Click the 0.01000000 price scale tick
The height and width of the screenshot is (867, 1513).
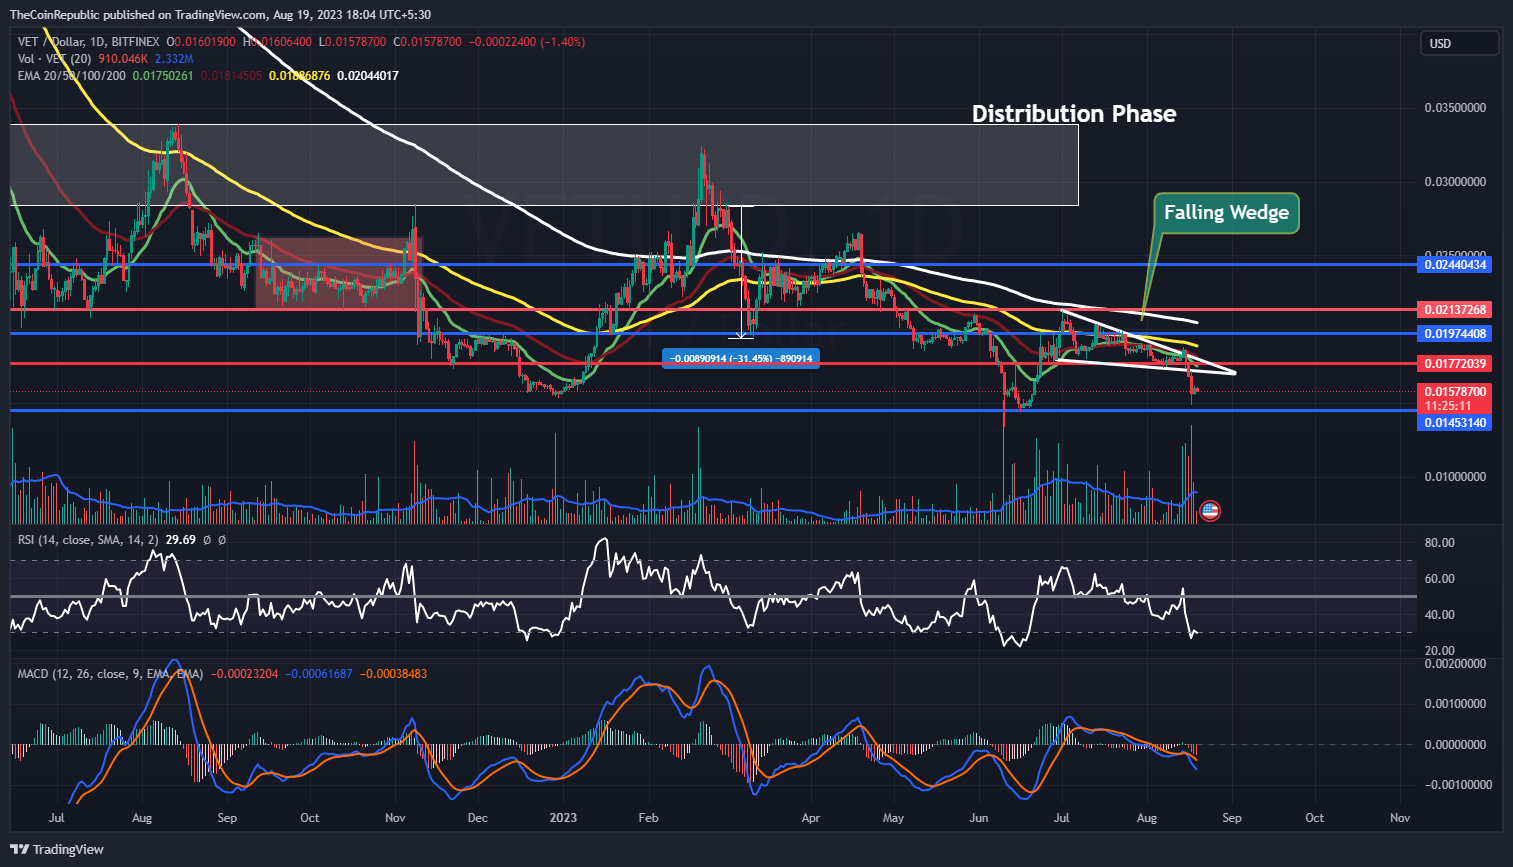(x=1455, y=477)
